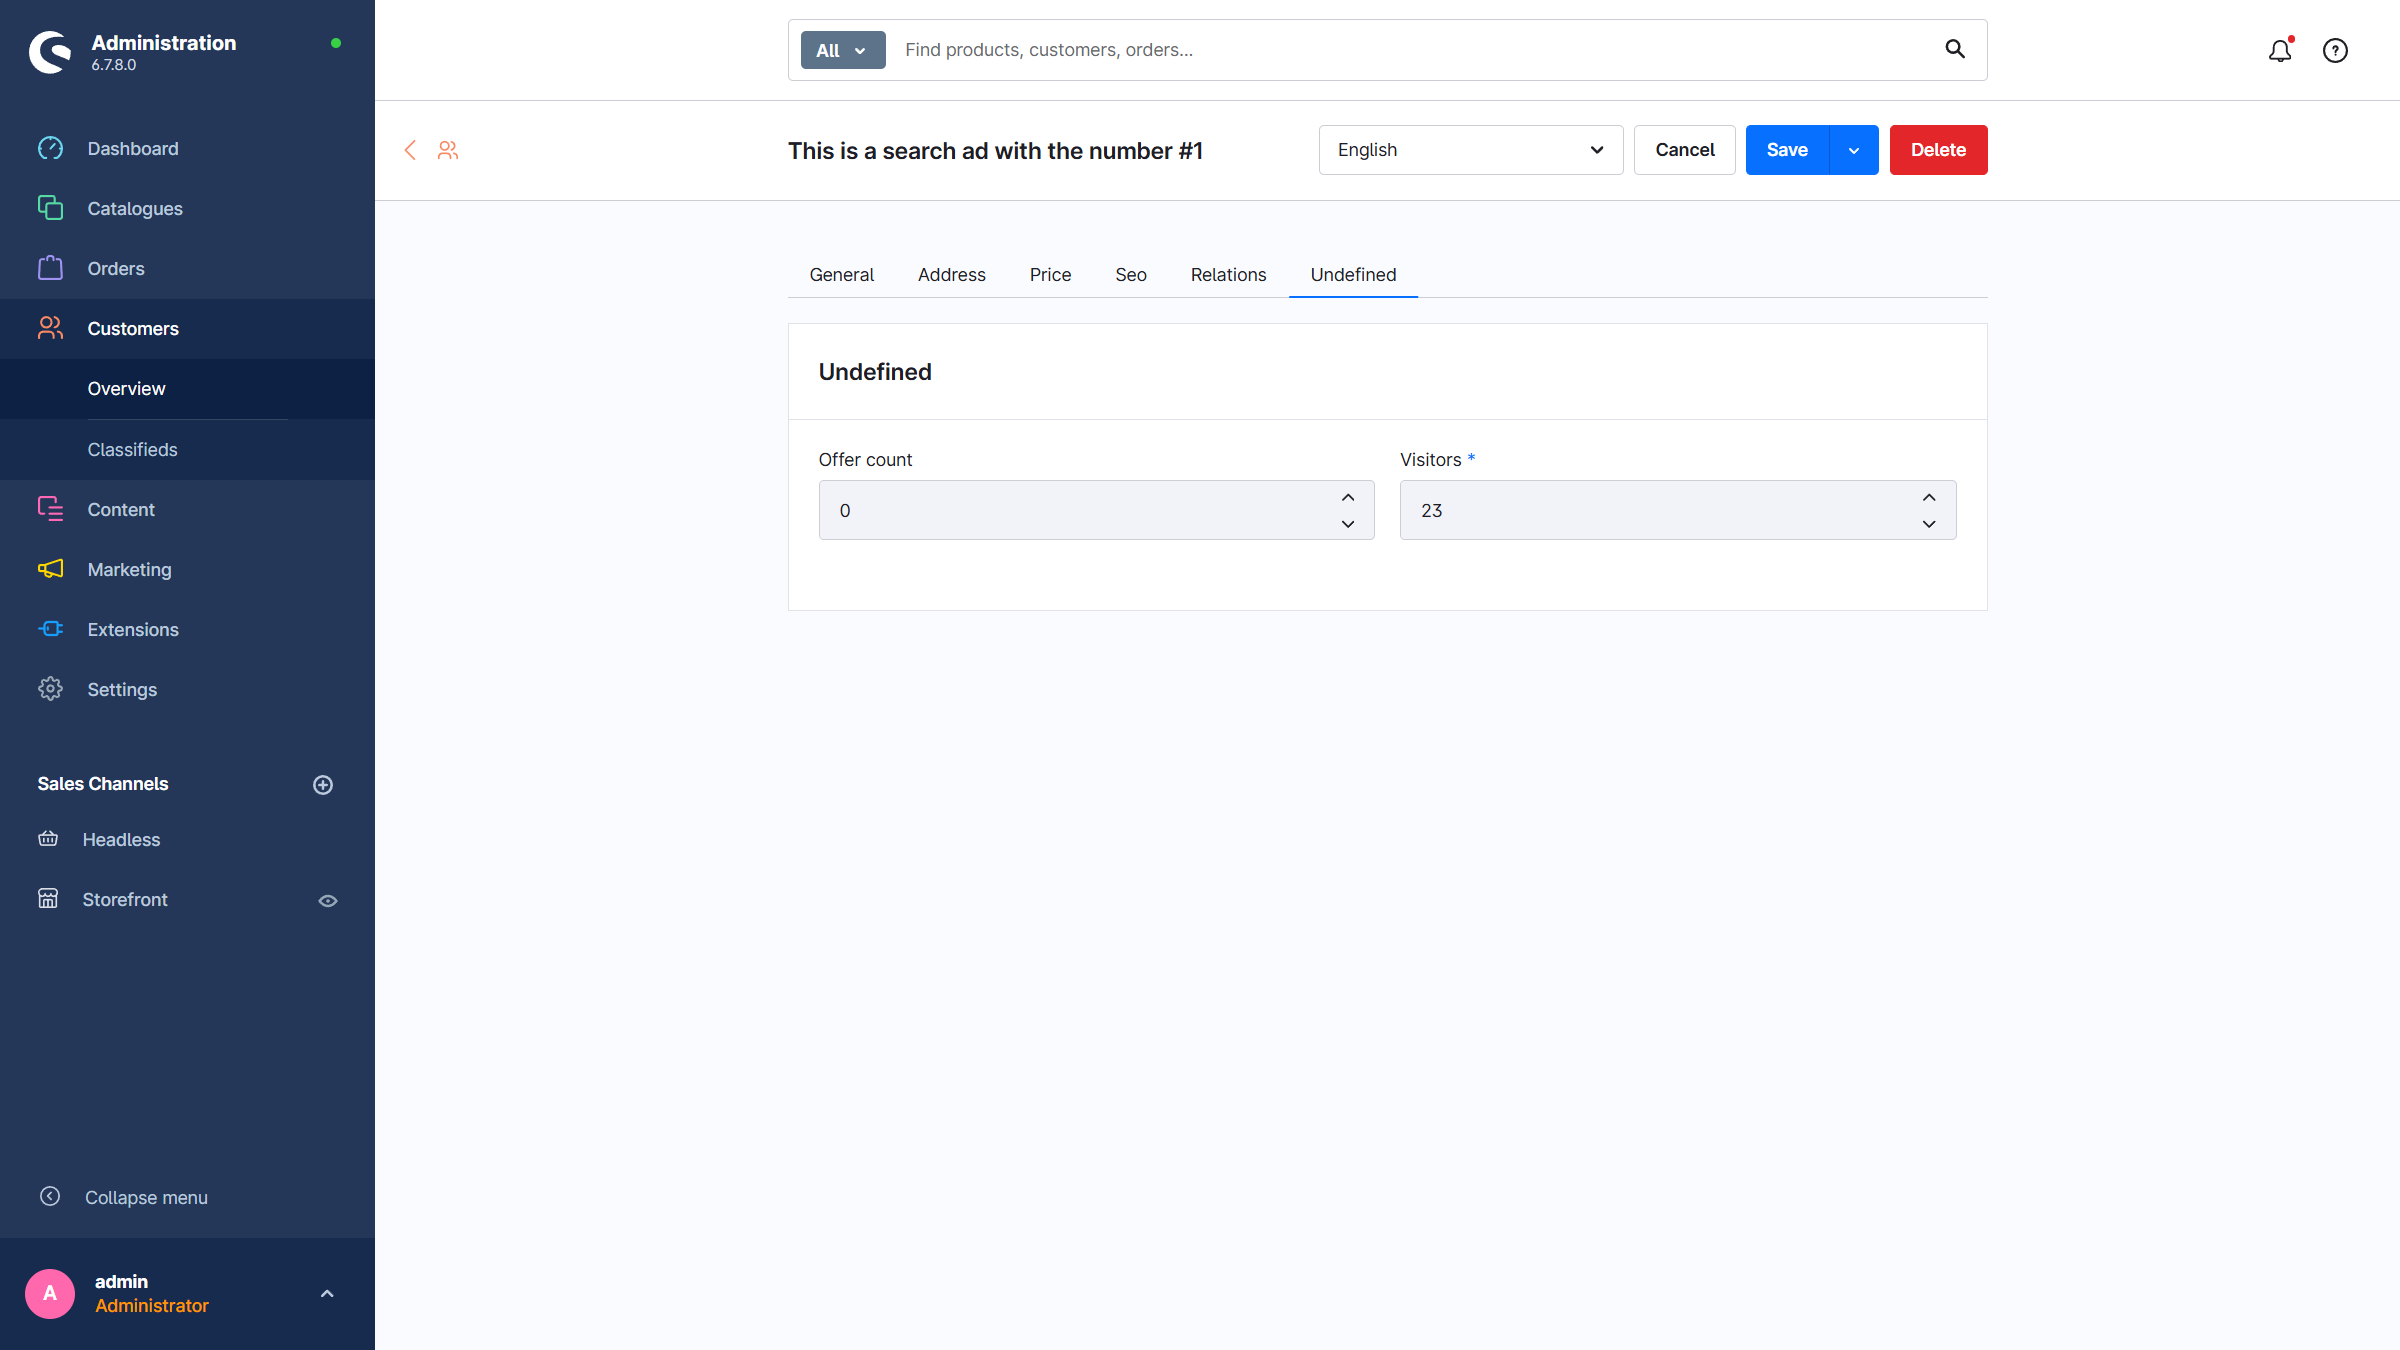Switch to the Relations tab

tap(1228, 275)
